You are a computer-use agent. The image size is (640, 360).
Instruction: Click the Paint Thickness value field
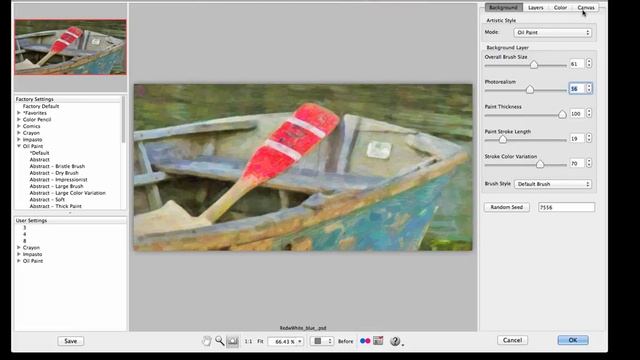click(576, 113)
